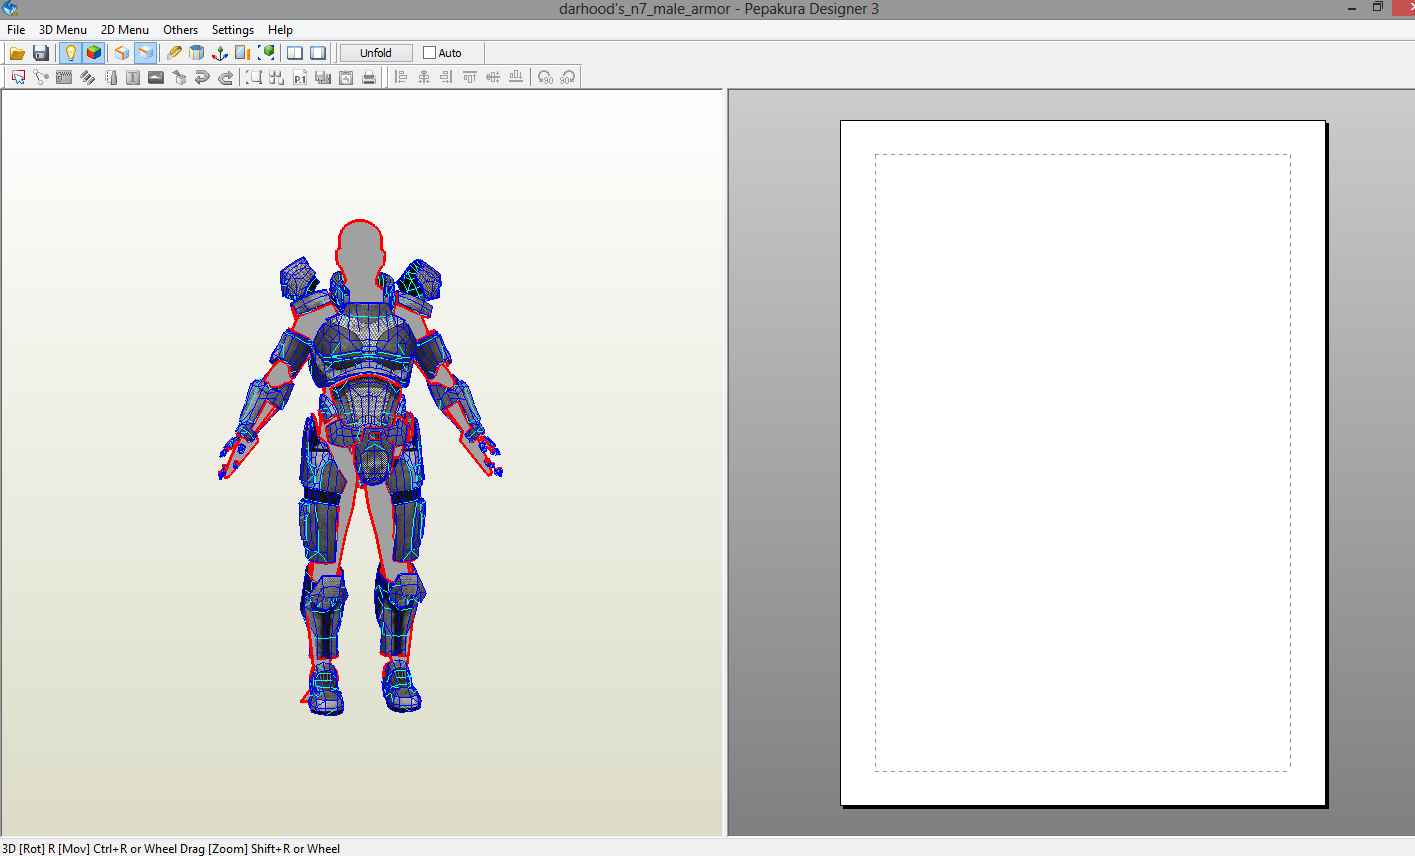Click the green cube fit-to-view icon
The image size is (1415, 856).
267,53
